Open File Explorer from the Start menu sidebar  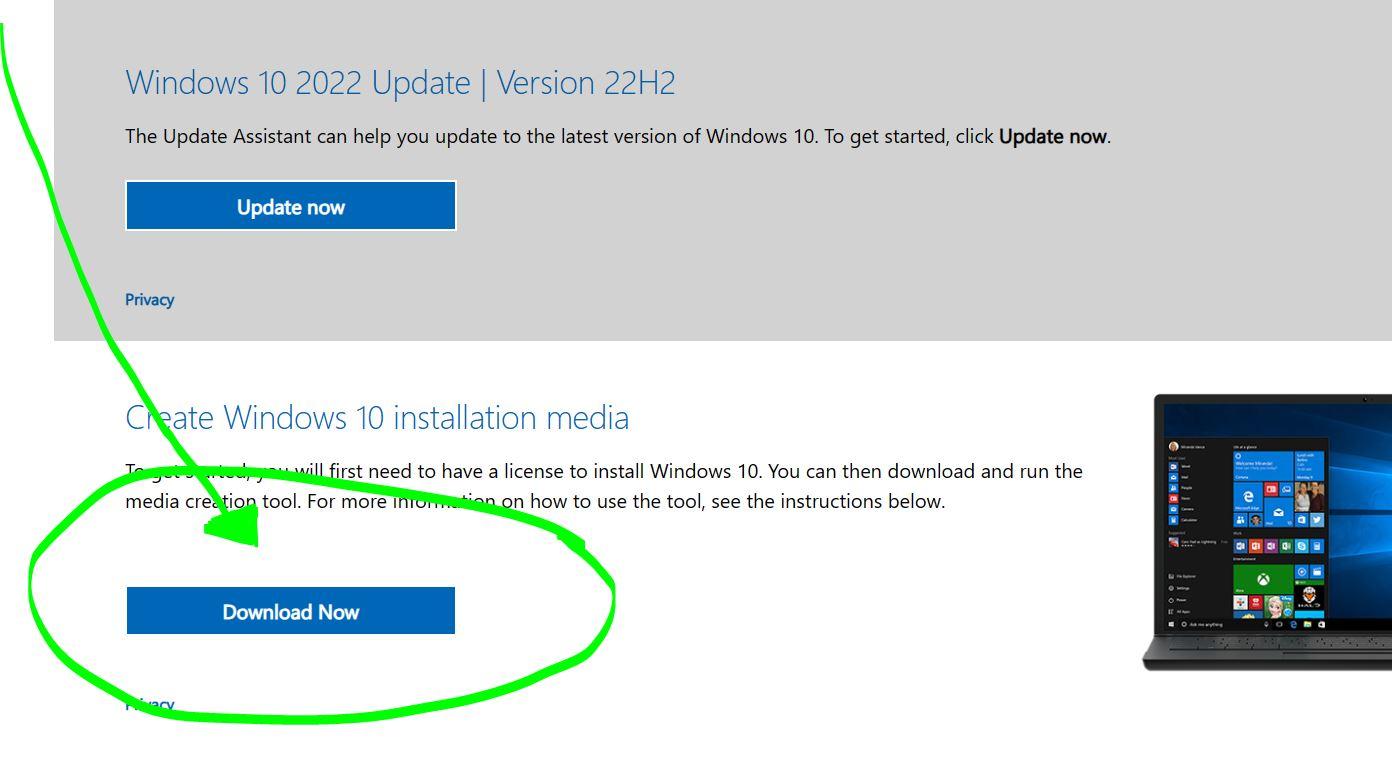point(1172,577)
